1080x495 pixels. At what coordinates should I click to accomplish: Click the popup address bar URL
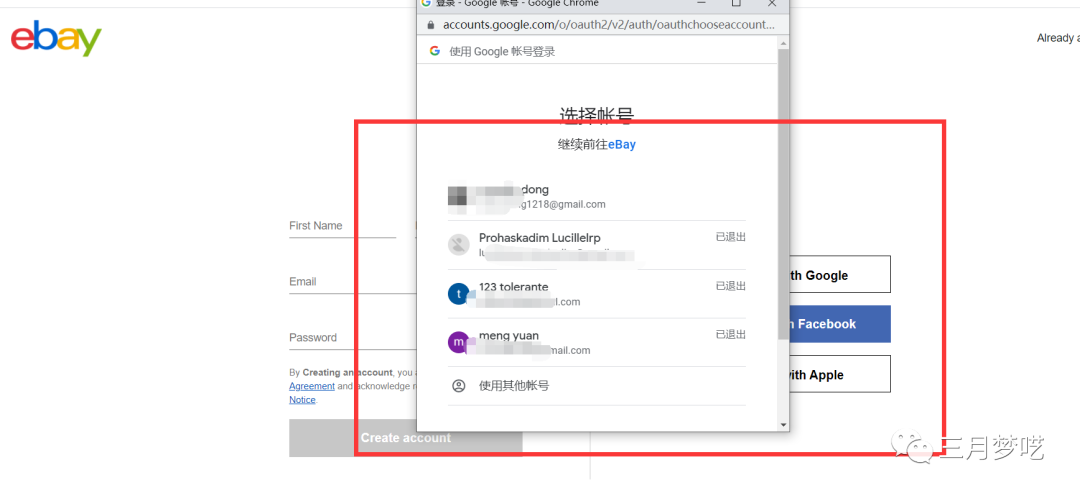tap(608, 24)
